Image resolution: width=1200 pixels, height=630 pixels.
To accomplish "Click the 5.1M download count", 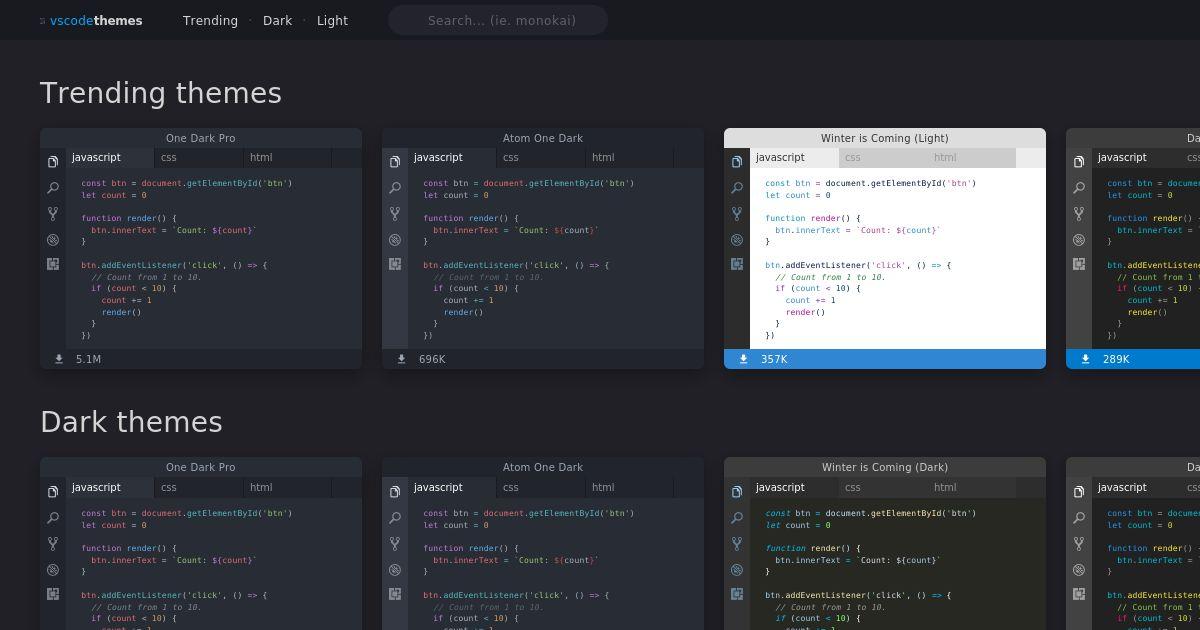I will pyautogui.click(x=88, y=359).
